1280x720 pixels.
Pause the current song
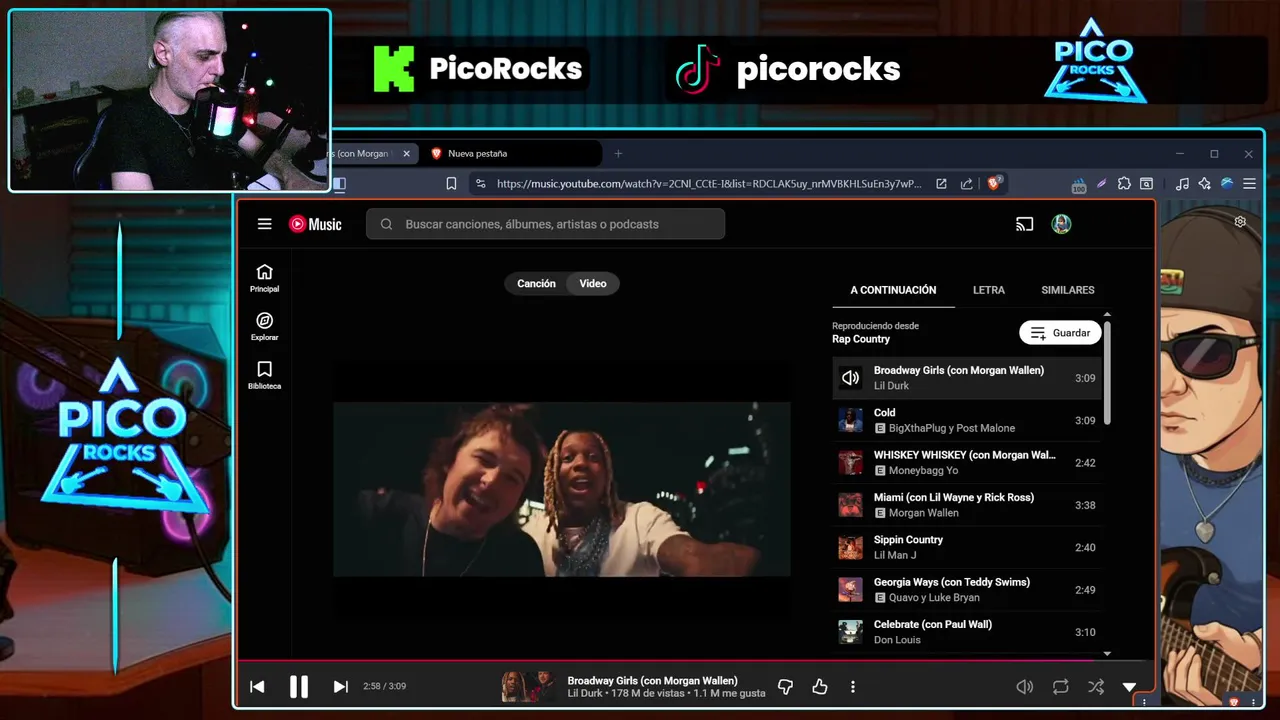tap(299, 686)
